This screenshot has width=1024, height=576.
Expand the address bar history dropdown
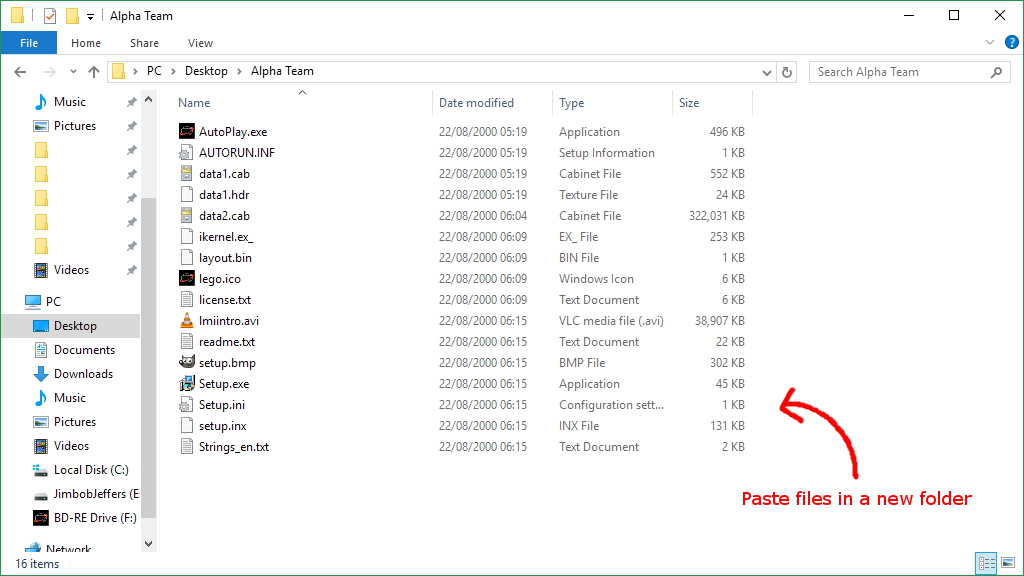767,72
